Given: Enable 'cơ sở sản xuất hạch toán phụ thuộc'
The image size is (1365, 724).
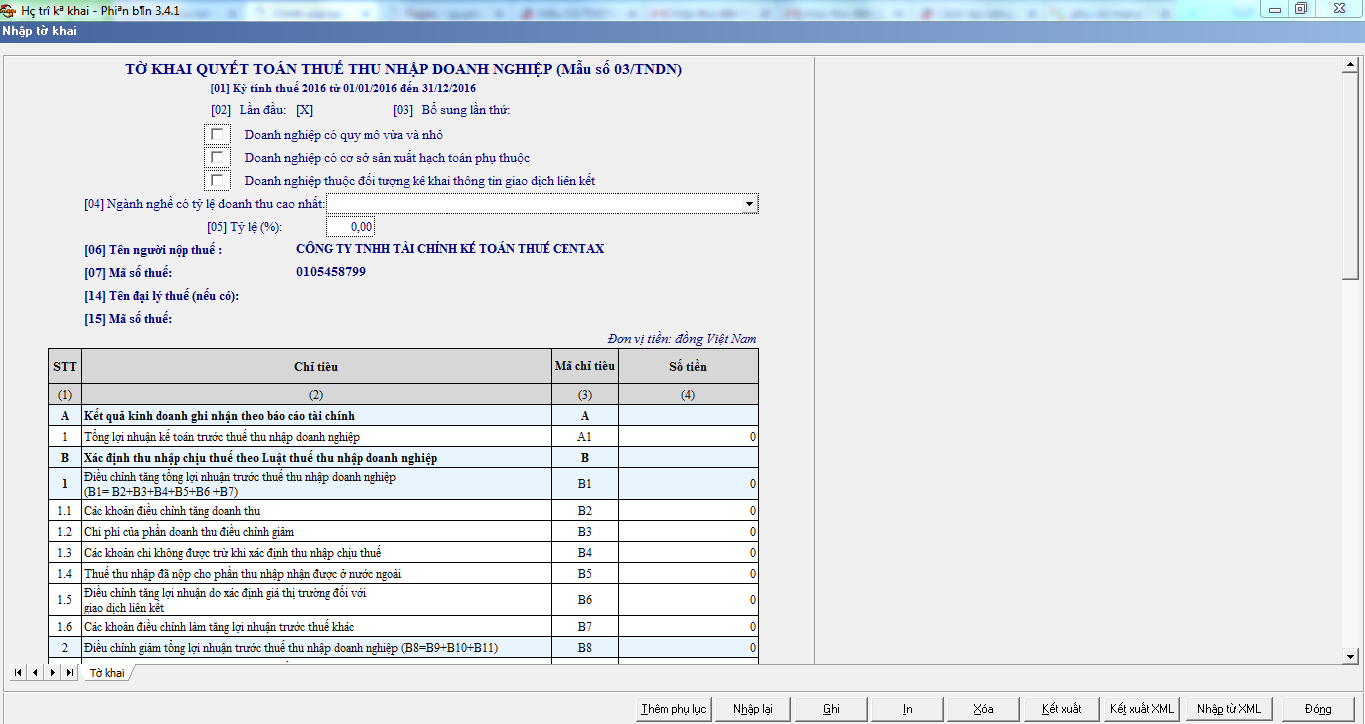Looking at the screenshot, I should pos(217,158).
